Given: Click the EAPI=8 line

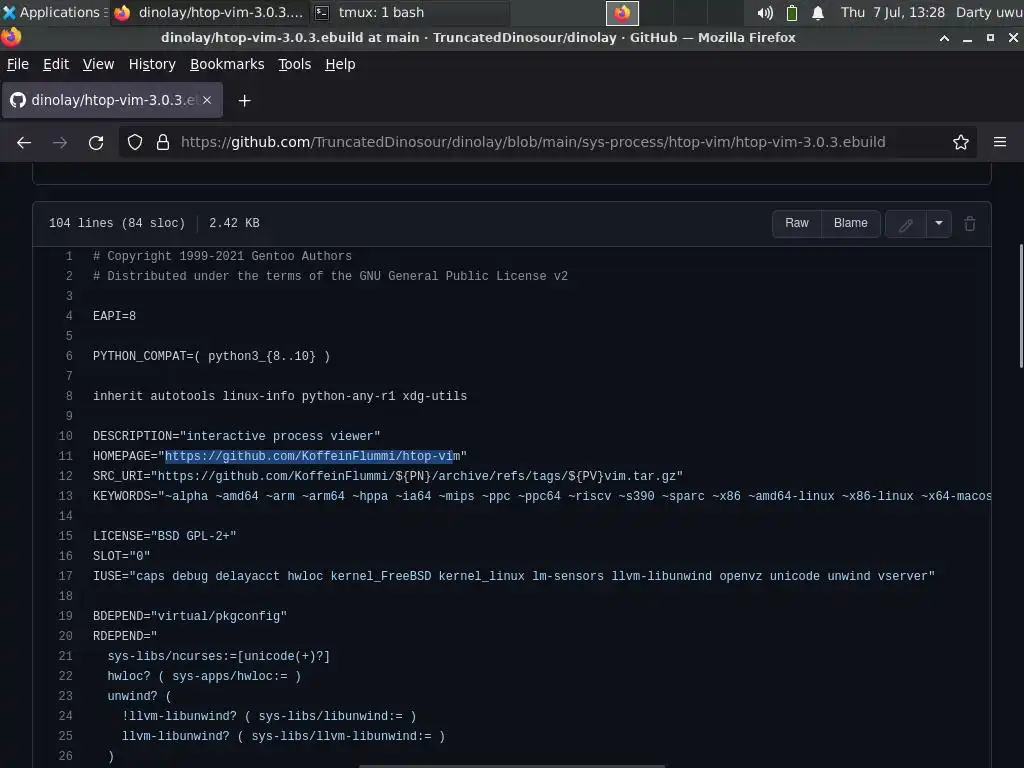Looking at the screenshot, I should pos(114,316).
